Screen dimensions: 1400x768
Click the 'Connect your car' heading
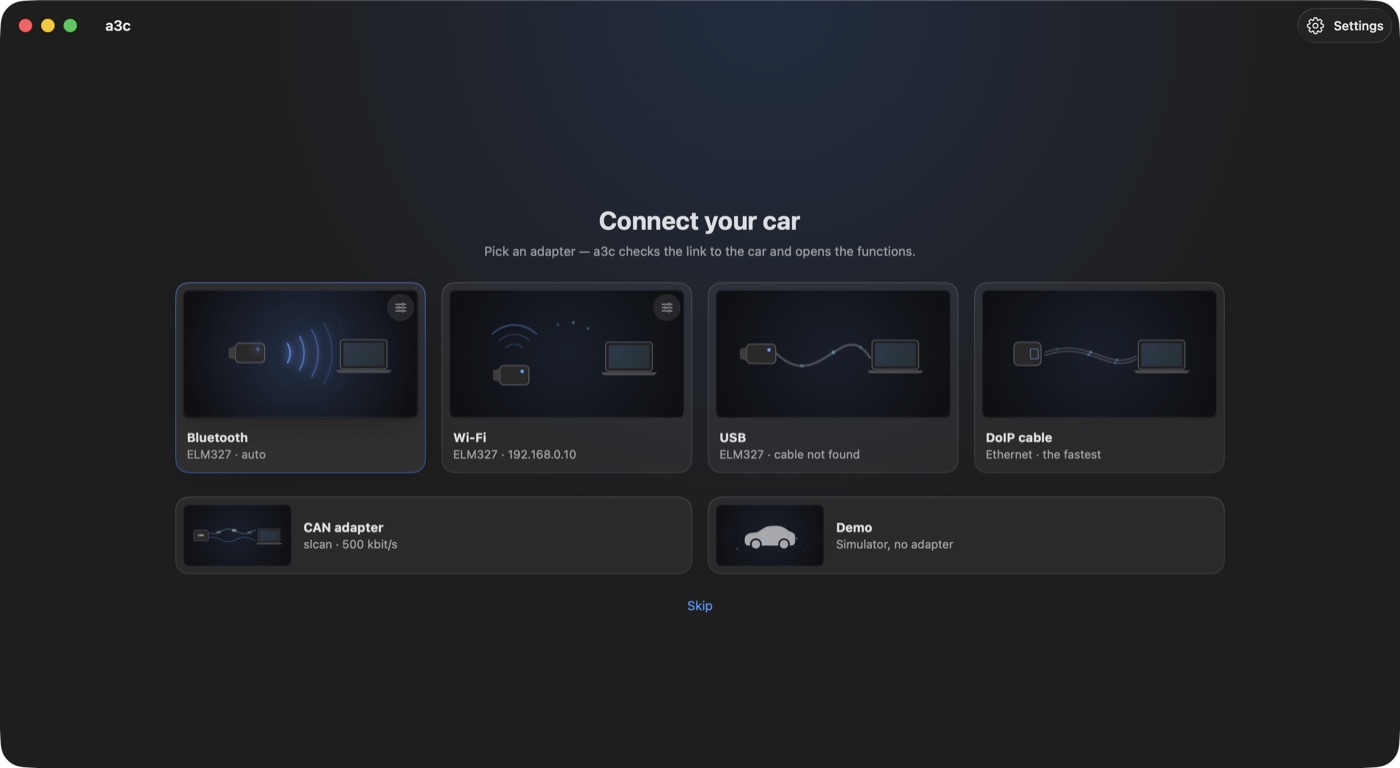click(699, 221)
